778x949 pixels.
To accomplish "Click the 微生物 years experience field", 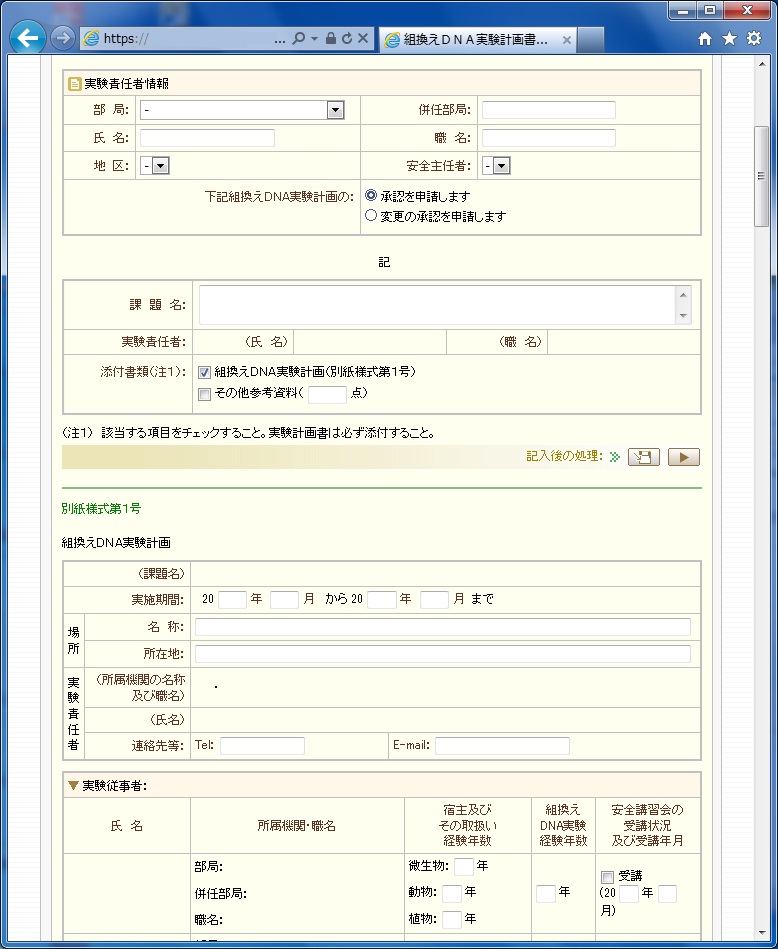I will (x=463, y=867).
